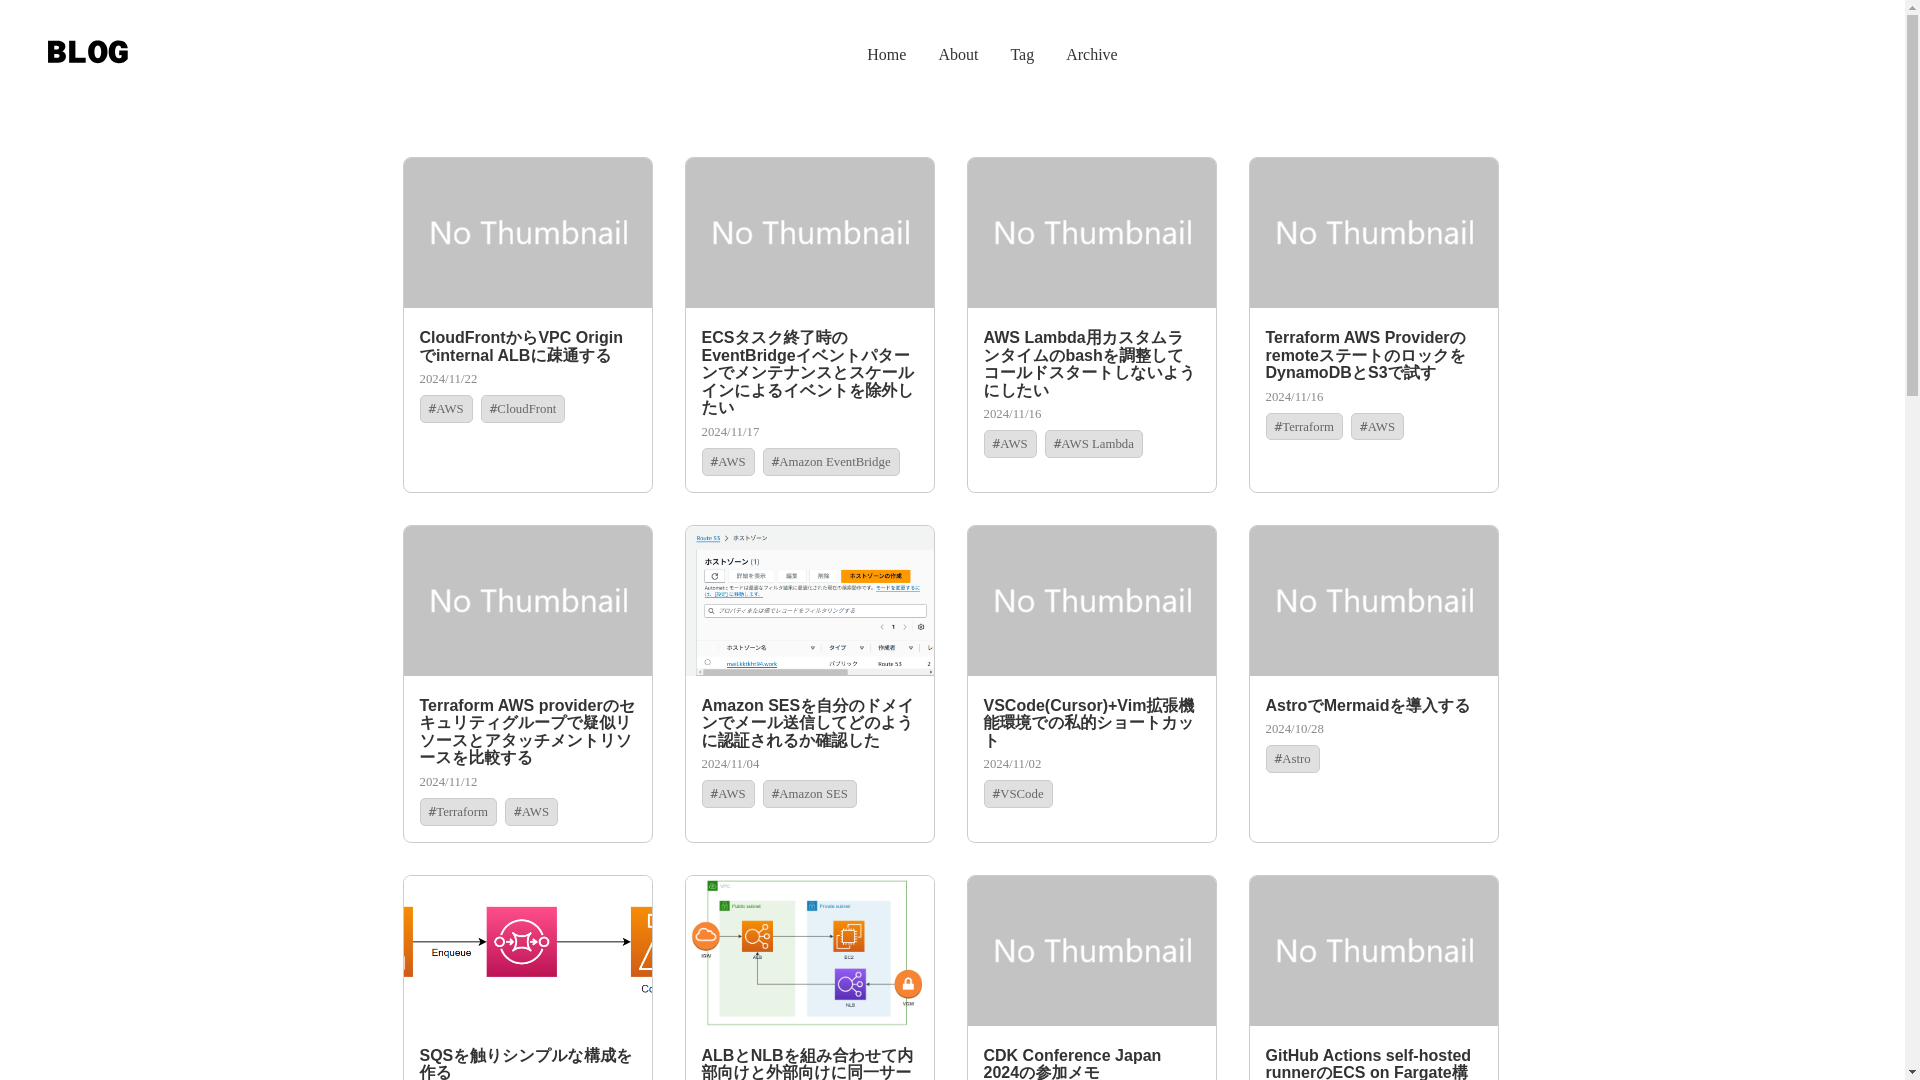The image size is (1920, 1080).
Task: Click #AWS tag on remote state article
Action: (x=1377, y=427)
